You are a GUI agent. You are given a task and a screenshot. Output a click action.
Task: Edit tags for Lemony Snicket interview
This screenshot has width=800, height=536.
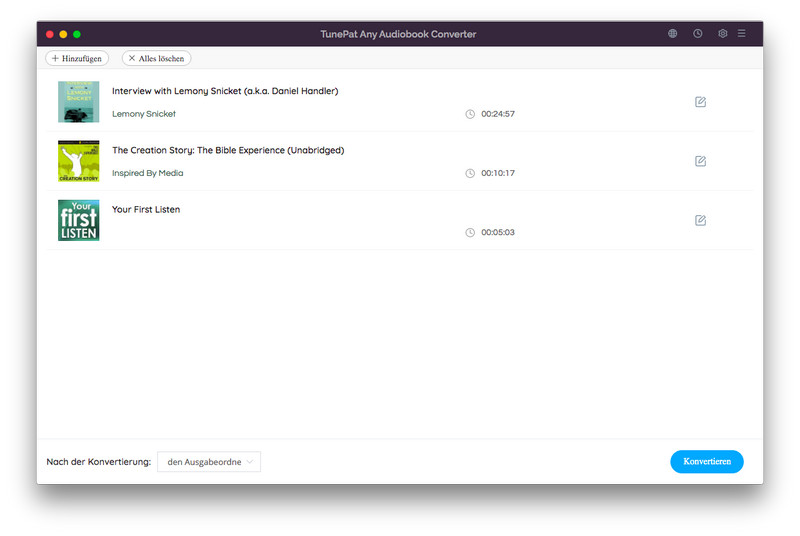[x=701, y=102]
